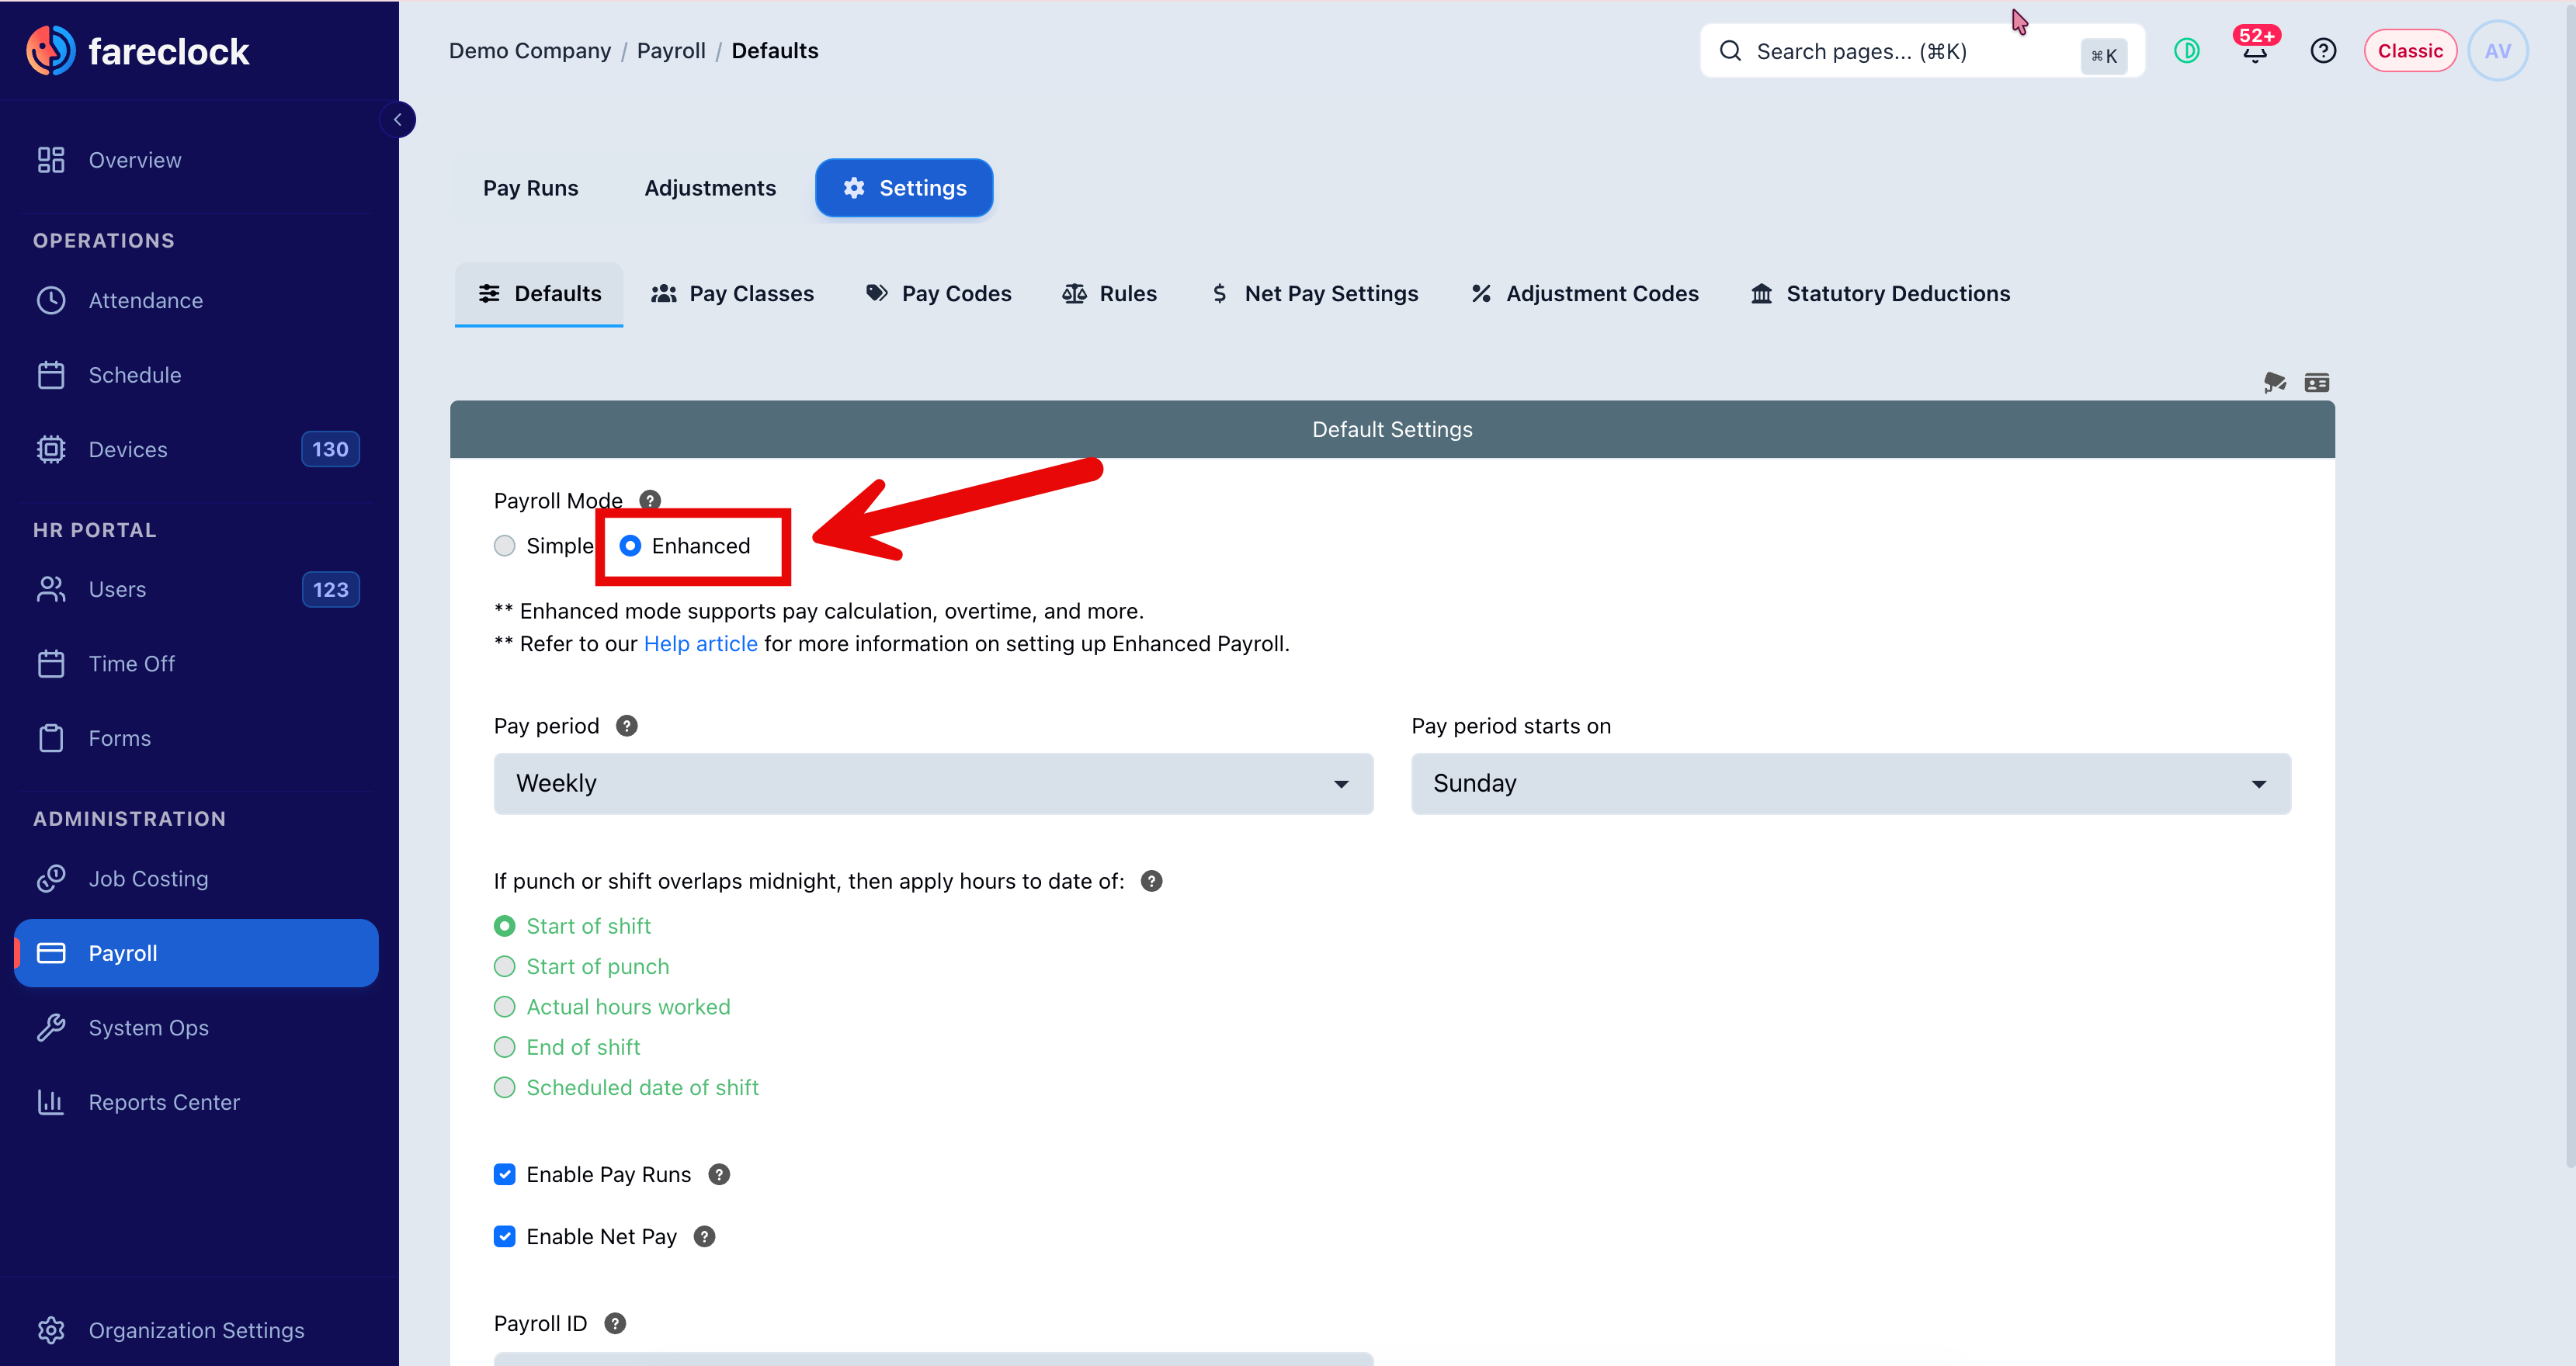Open the Help article link

click(700, 643)
